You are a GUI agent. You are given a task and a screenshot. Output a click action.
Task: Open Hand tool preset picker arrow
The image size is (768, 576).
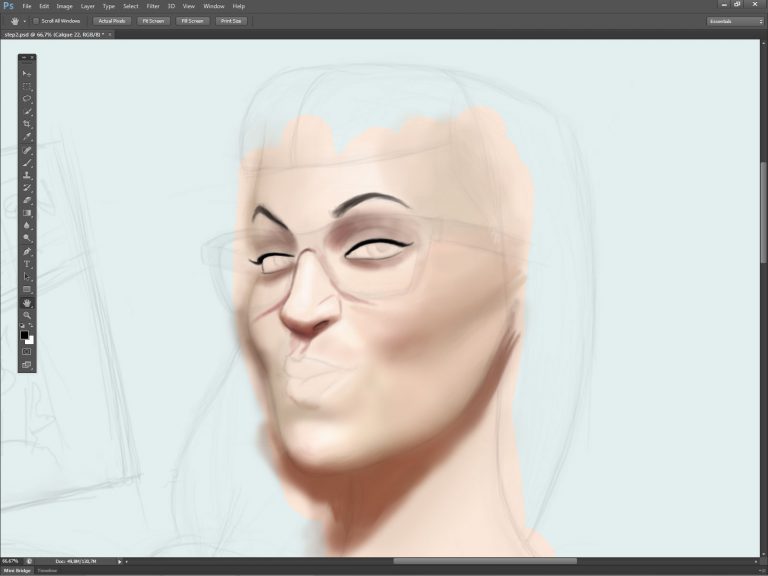click(25, 20)
